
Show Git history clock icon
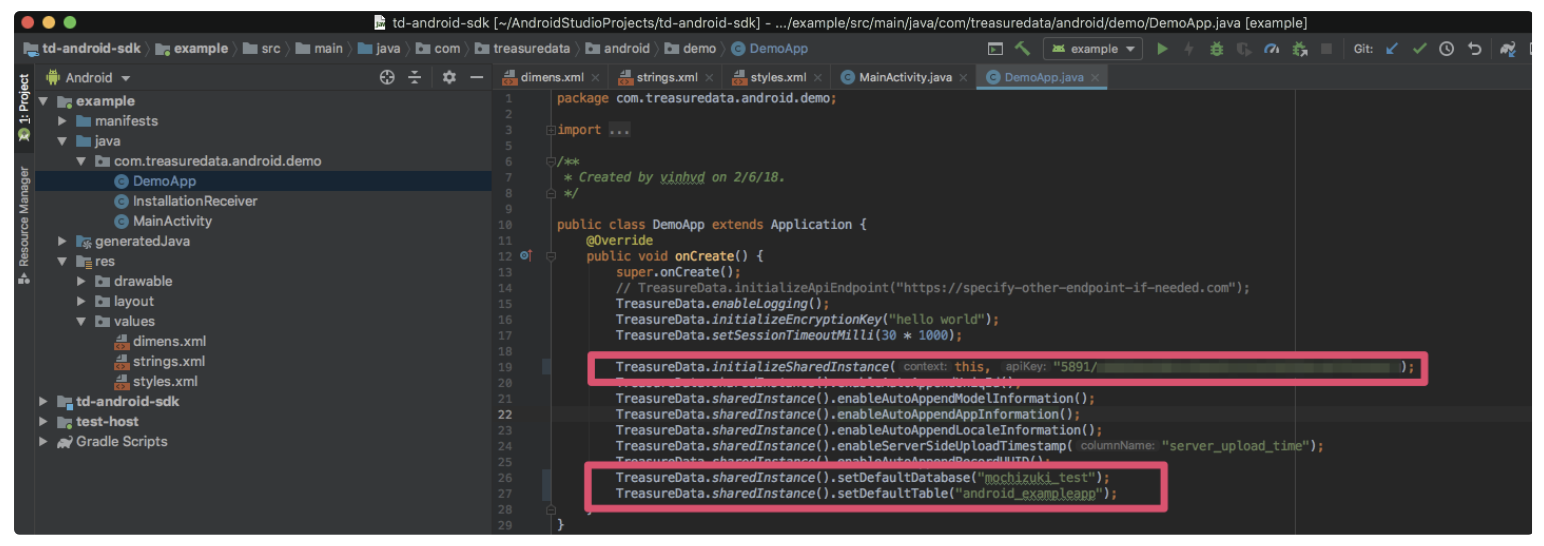pos(1446,49)
